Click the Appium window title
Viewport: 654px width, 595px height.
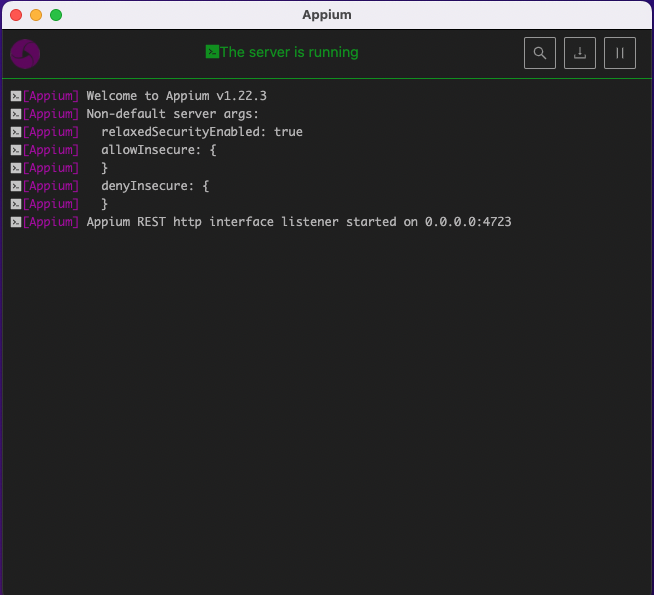tap(327, 15)
